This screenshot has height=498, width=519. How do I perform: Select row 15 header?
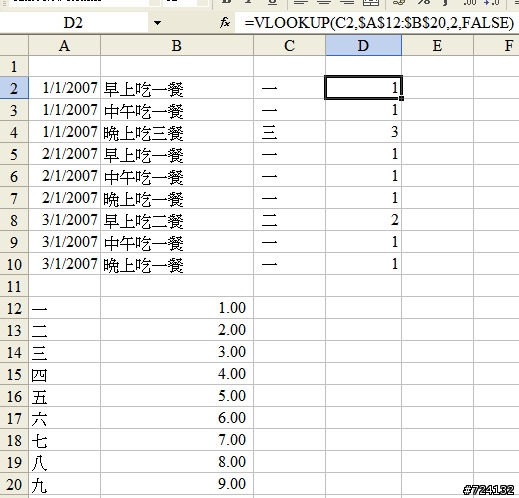(x=14, y=374)
